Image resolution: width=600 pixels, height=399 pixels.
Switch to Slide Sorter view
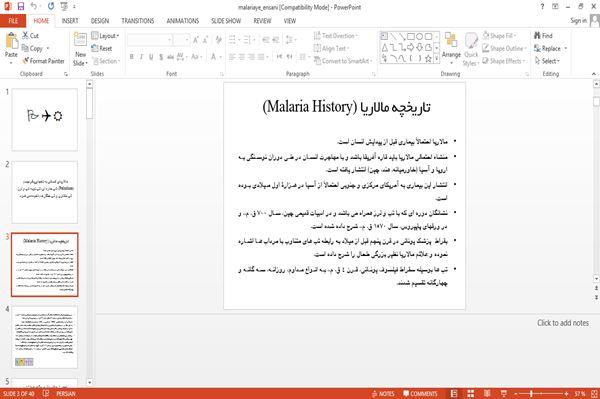click(x=471, y=394)
